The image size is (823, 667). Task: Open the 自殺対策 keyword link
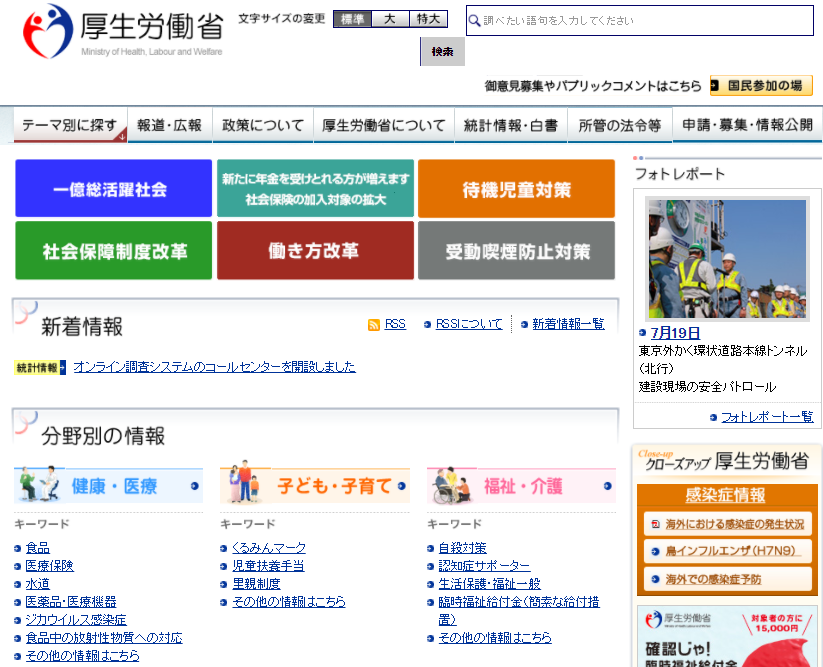point(462,548)
